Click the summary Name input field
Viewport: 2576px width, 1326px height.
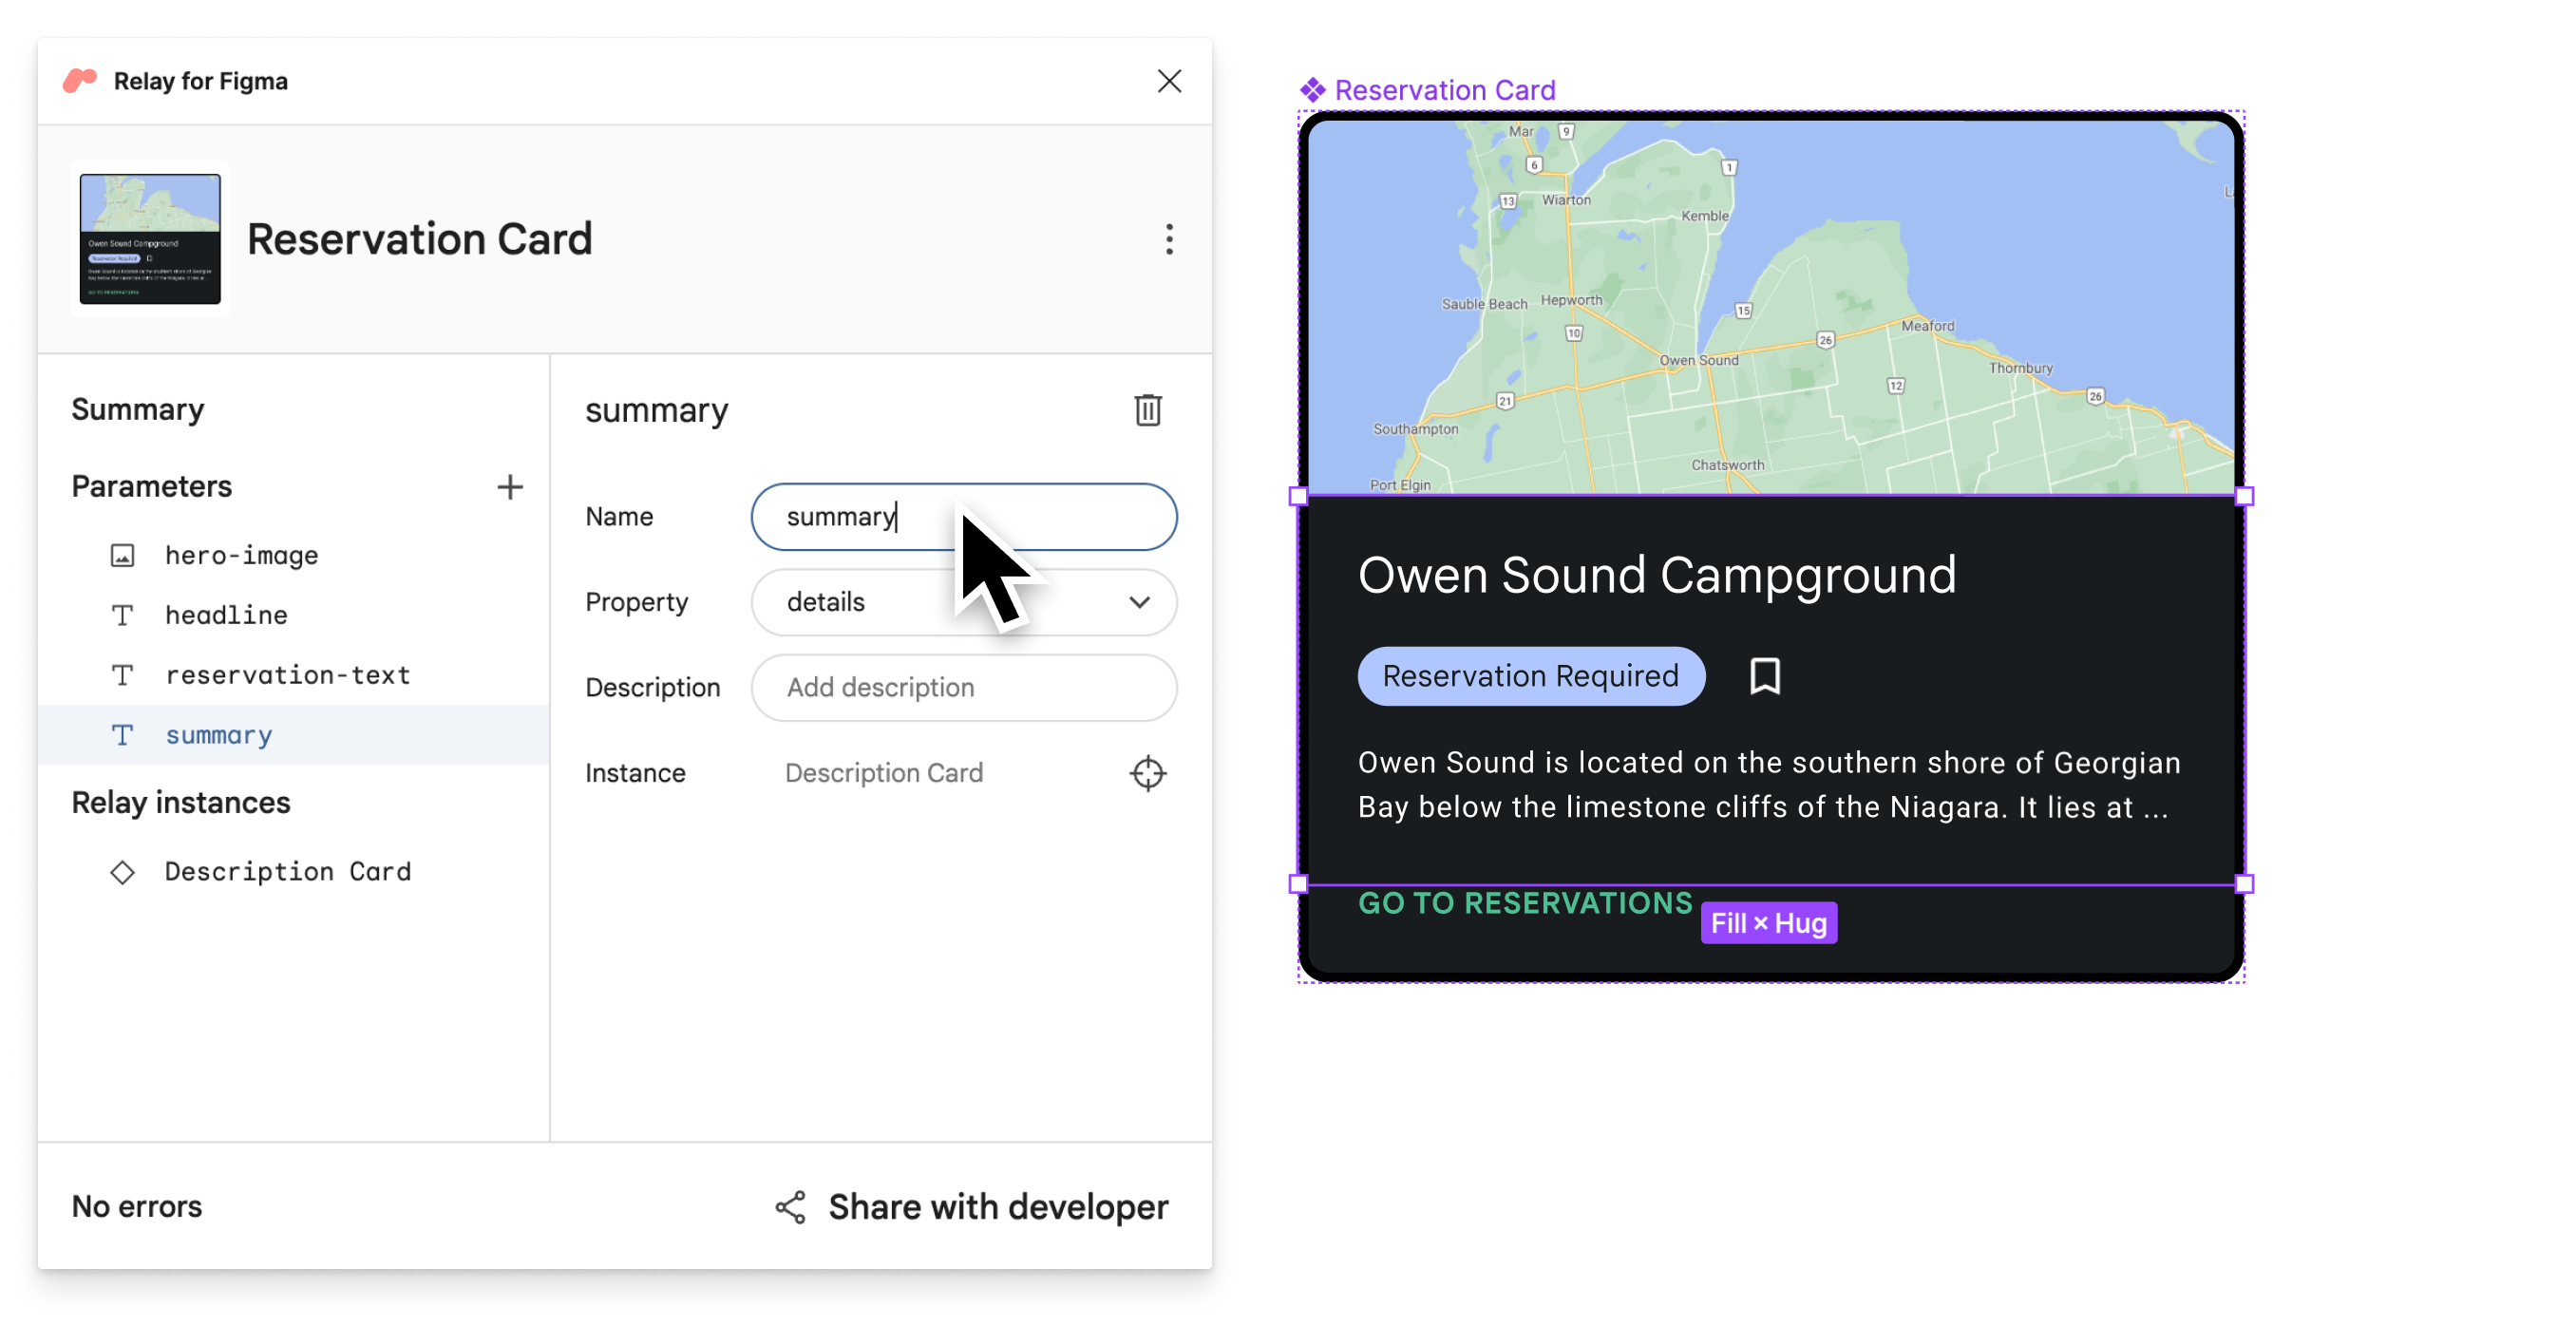click(x=962, y=516)
